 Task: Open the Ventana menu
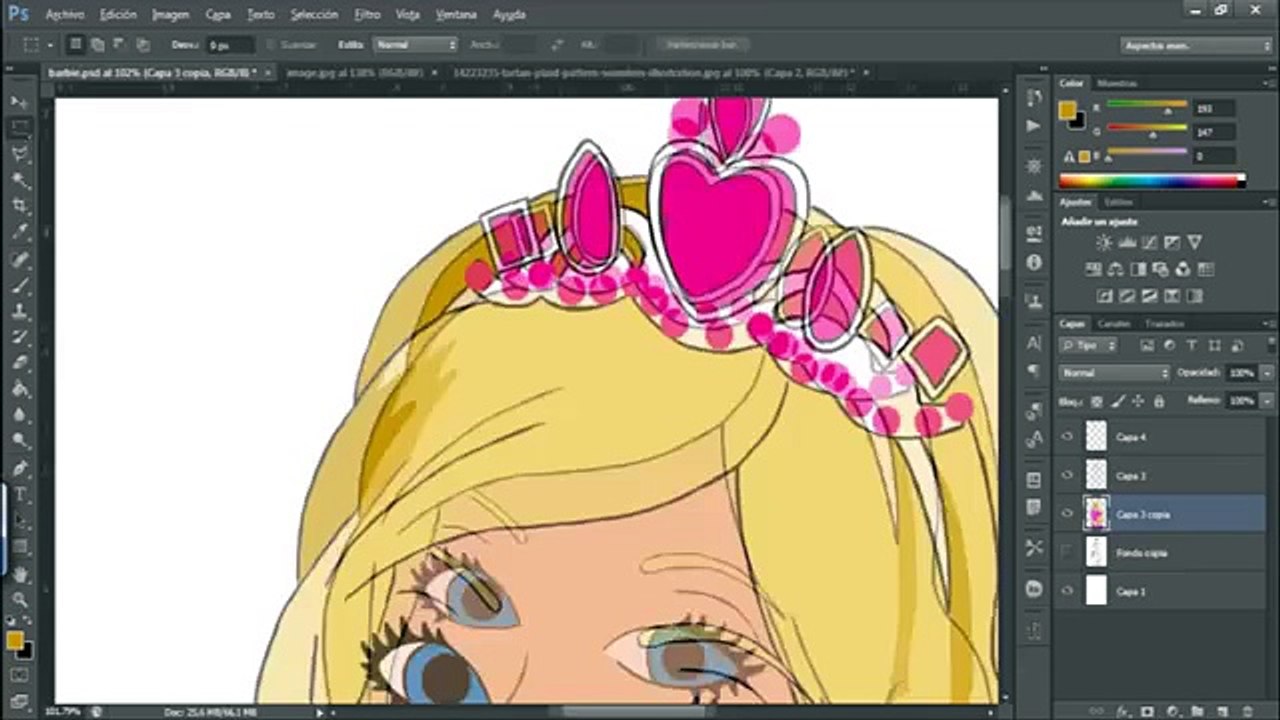pos(456,15)
